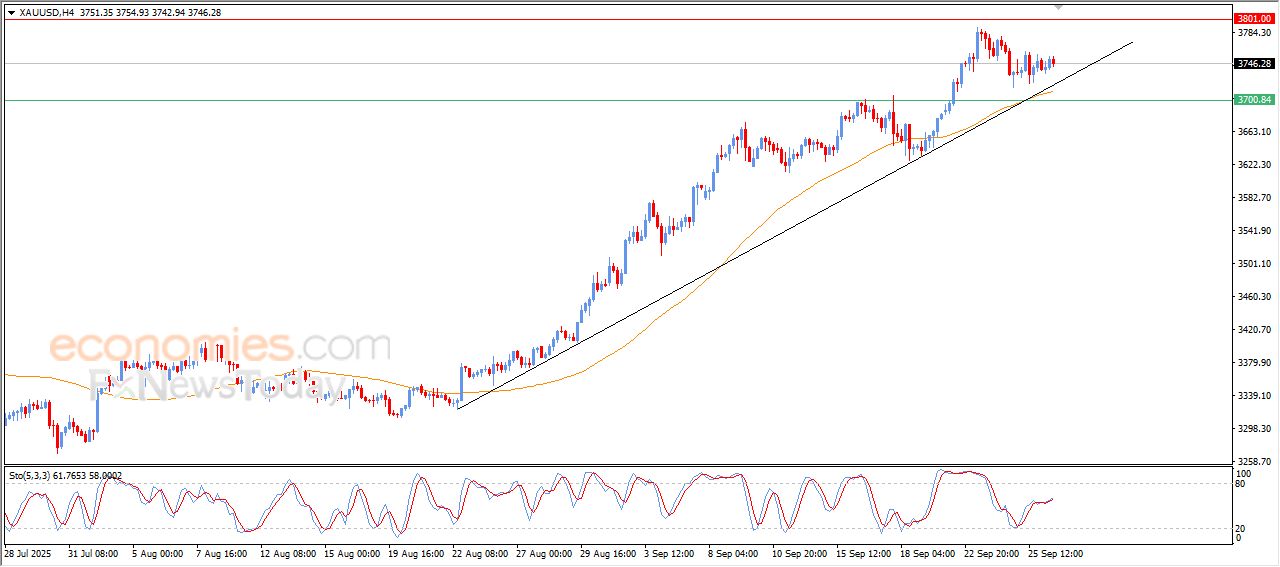Click the 3501.10 price axis value

1253,264
